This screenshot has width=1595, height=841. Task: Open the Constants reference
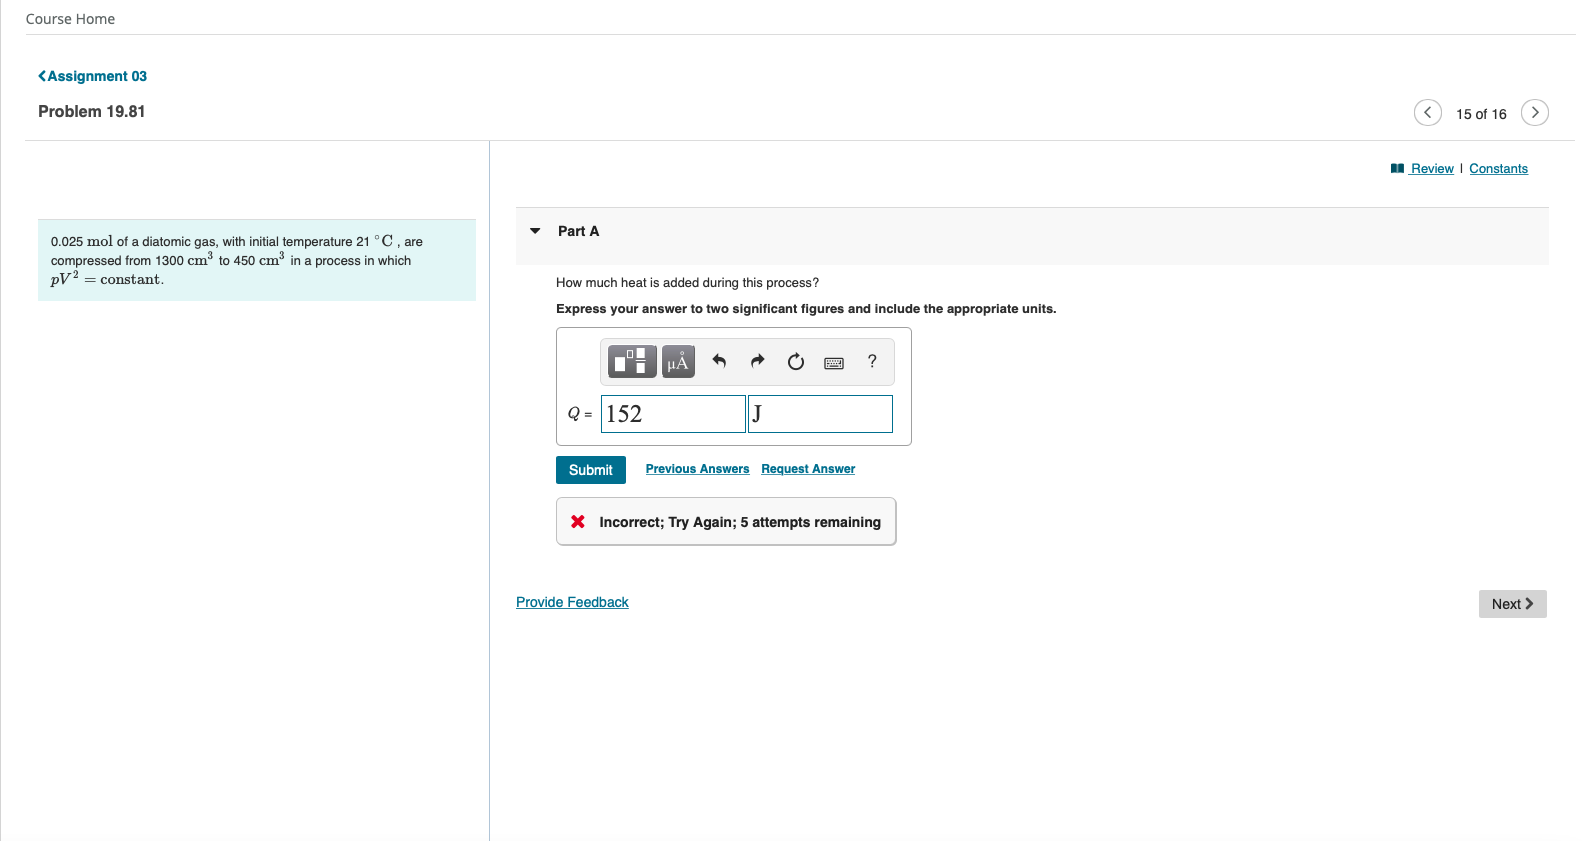pos(1498,168)
